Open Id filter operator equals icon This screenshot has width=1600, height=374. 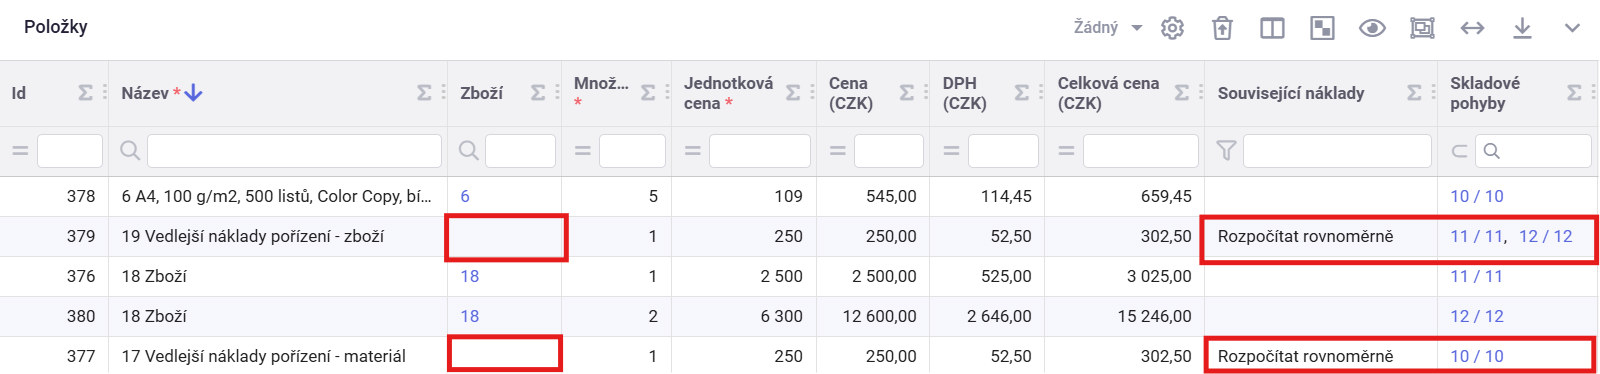coord(20,151)
